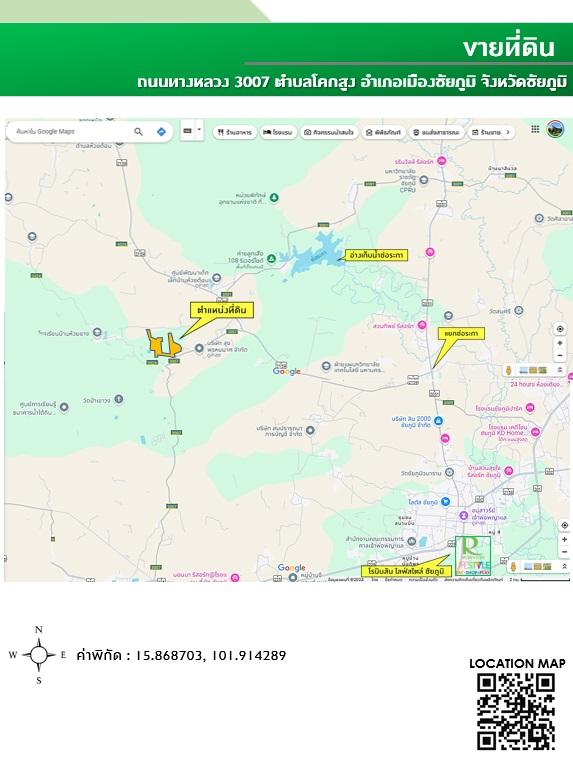The height and width of the screenshot is (771, 573).
Task: Select the ขนส่งสาธารณะ transit chip
Action: tap(436, 132)
